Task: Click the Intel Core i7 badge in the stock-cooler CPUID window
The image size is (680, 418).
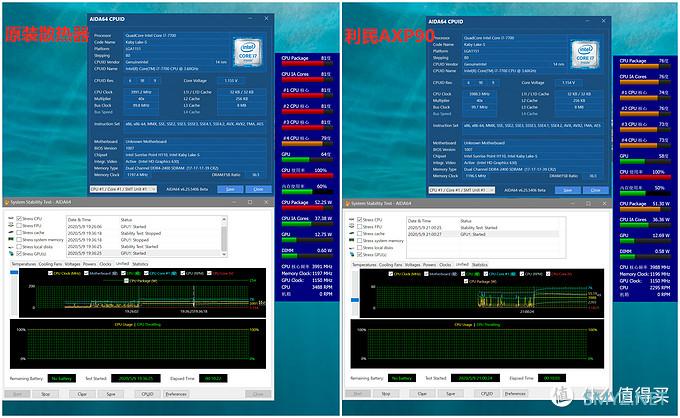Action: 248,52
